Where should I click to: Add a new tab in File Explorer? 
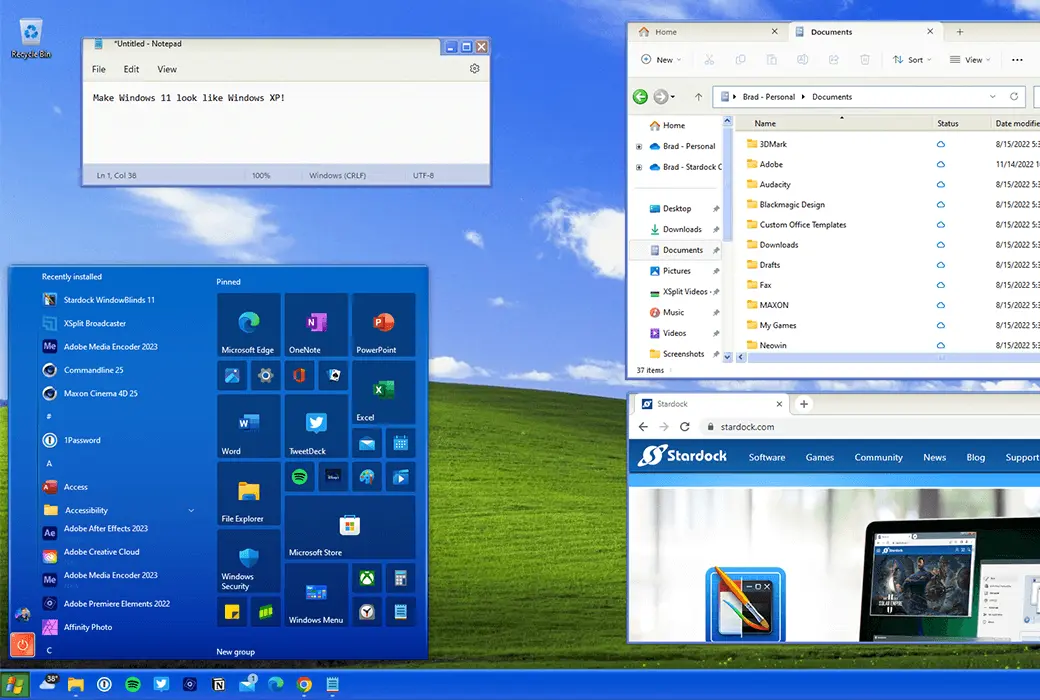coord(960,32)
